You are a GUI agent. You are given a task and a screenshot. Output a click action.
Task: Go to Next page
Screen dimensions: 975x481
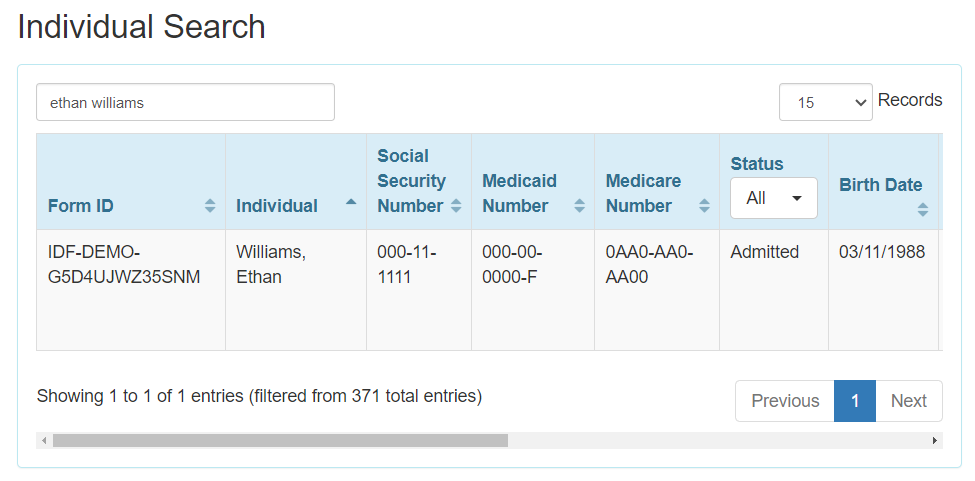coord(908,401)
